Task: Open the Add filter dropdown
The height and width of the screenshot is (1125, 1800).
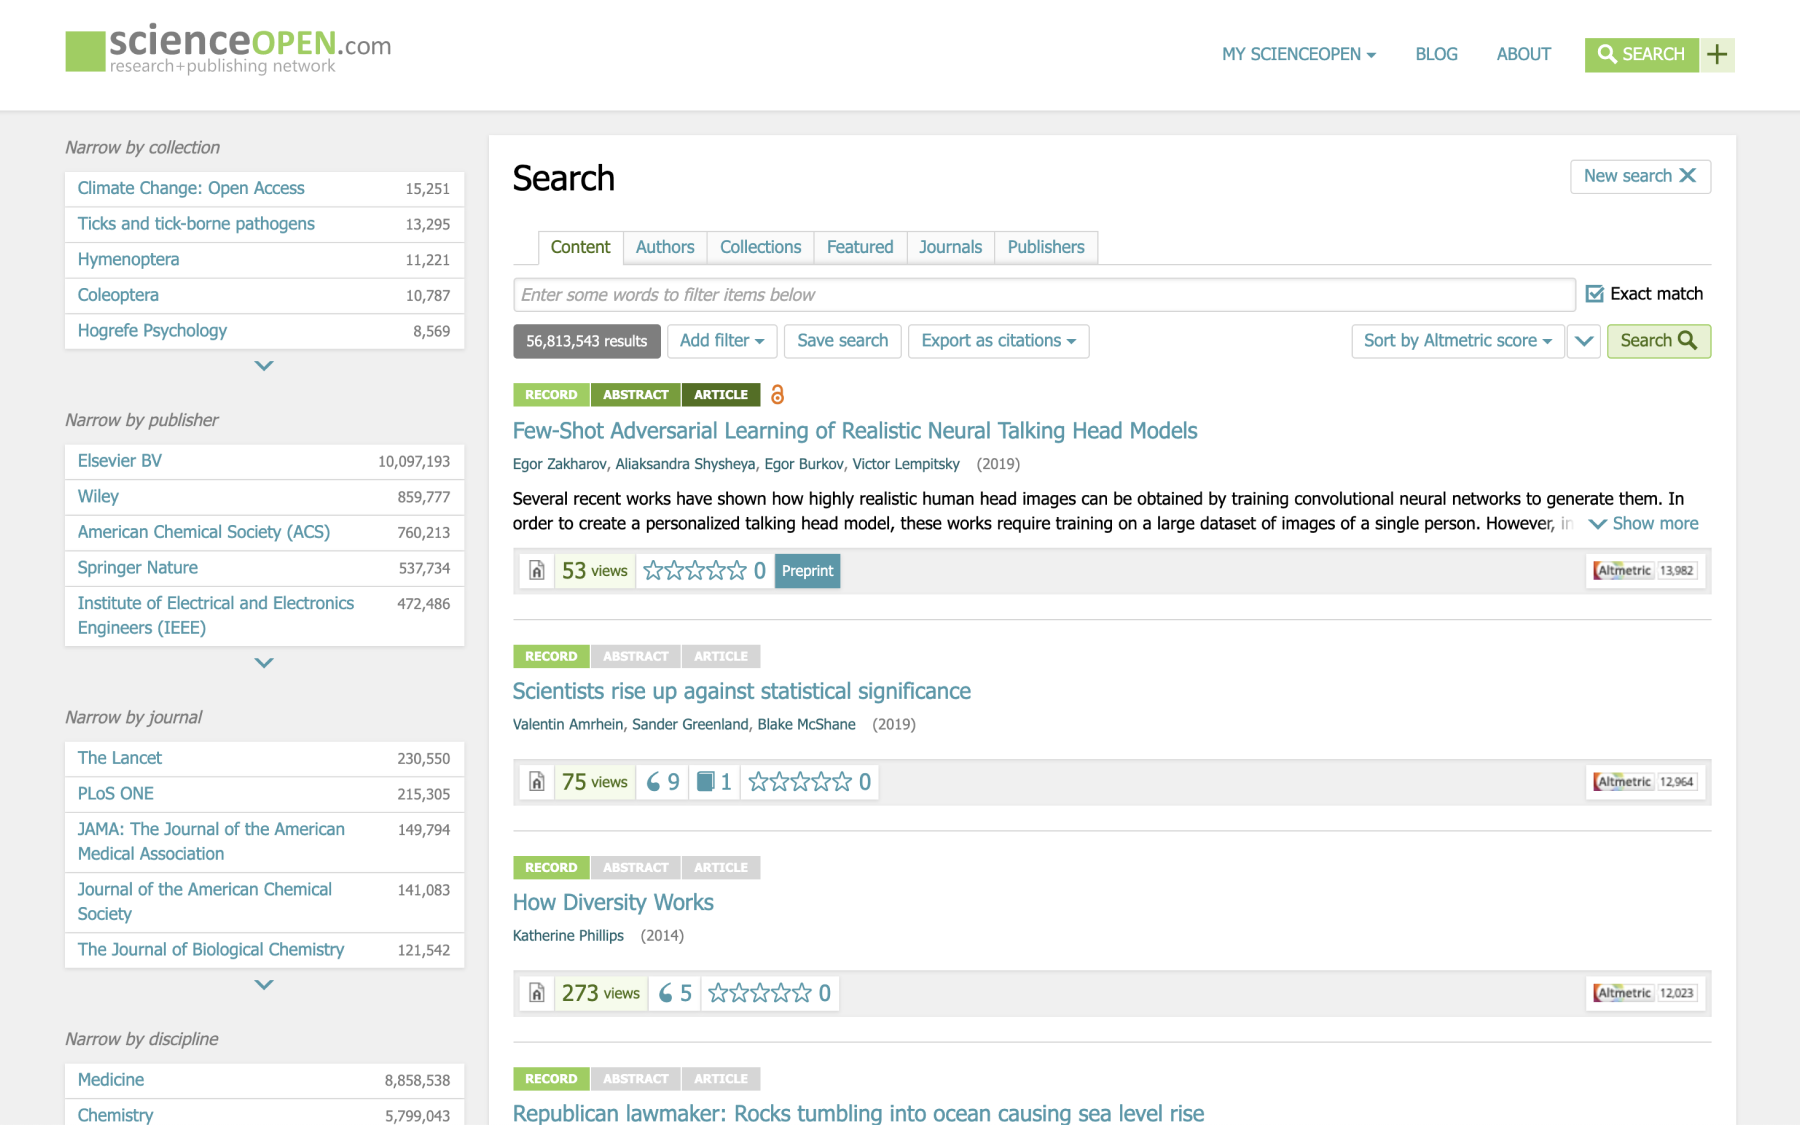Action: click(x=721, y=341)
